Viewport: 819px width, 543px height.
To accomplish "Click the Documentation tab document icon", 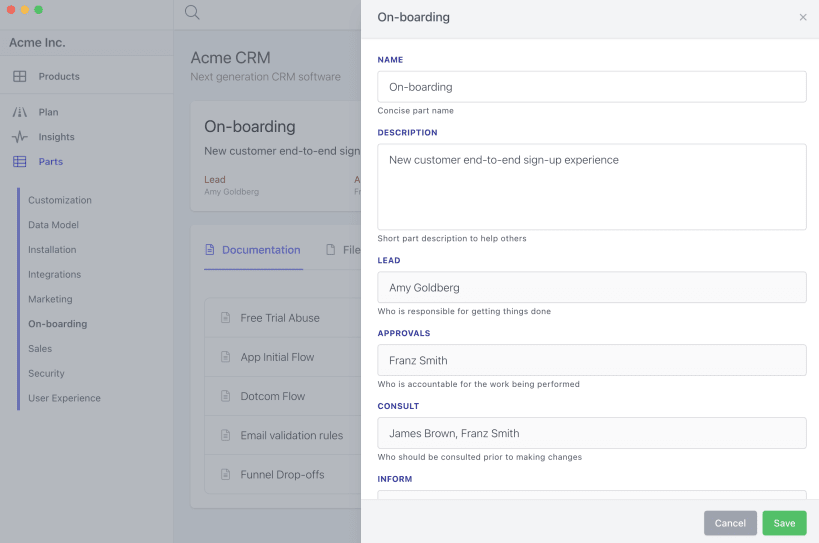I will click(210, 250).
